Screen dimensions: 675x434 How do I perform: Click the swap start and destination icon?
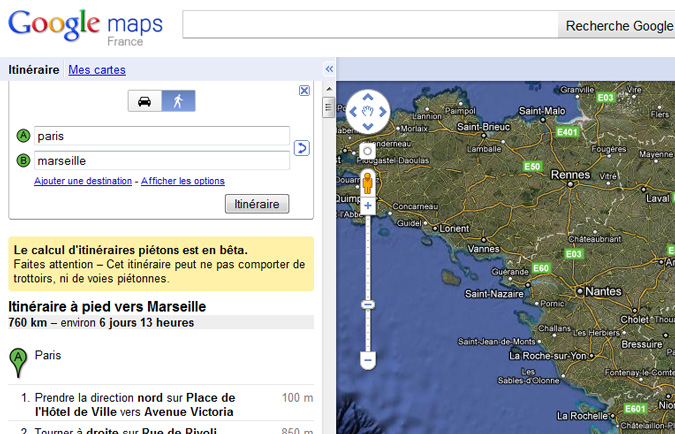(x=302, y=148)
